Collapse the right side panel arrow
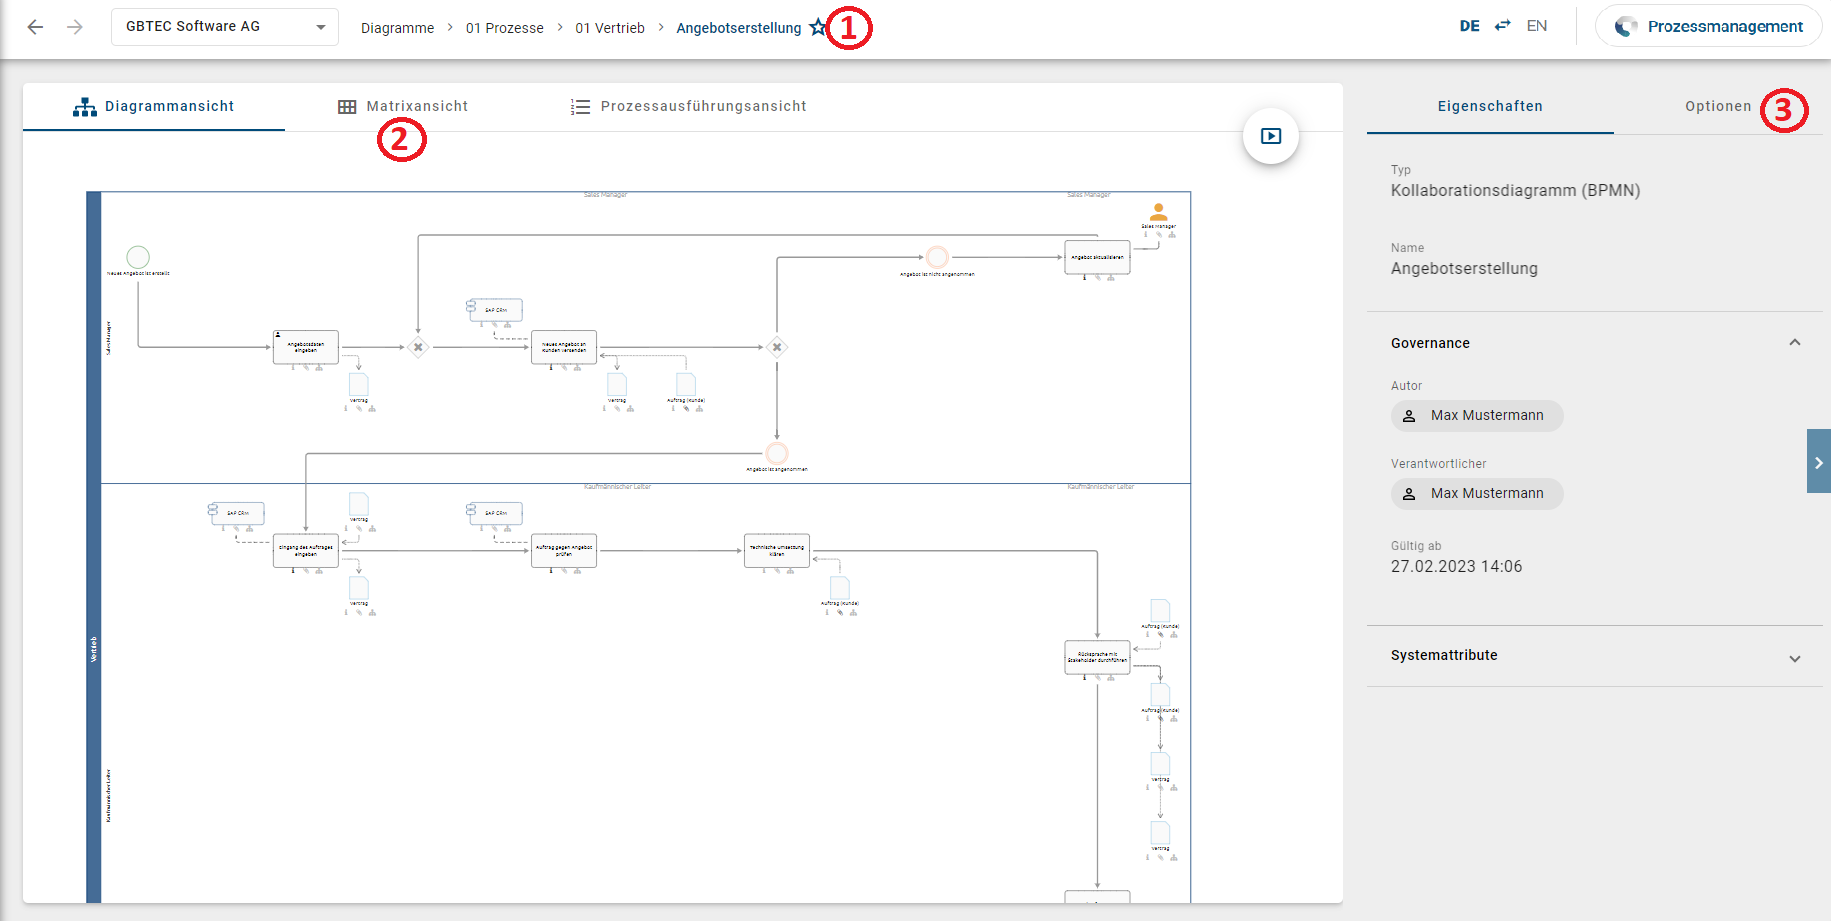The width and height of the screenshot is (1831, 921). 1818,462
